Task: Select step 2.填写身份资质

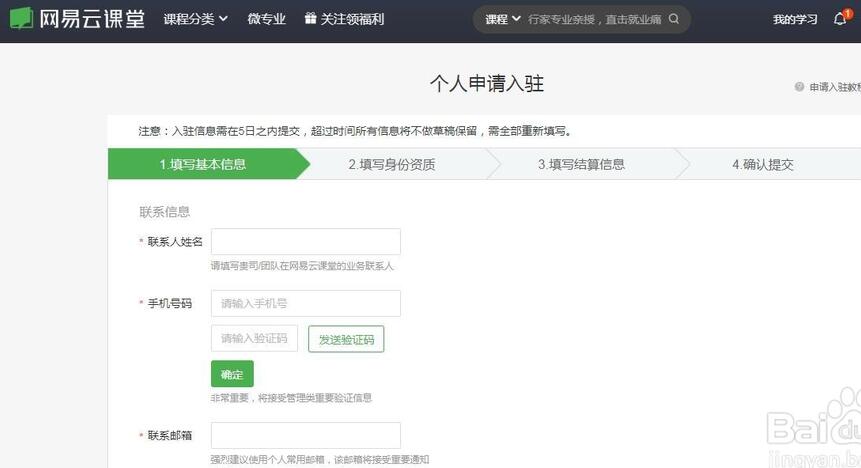Action: click(x=392, y=164)
